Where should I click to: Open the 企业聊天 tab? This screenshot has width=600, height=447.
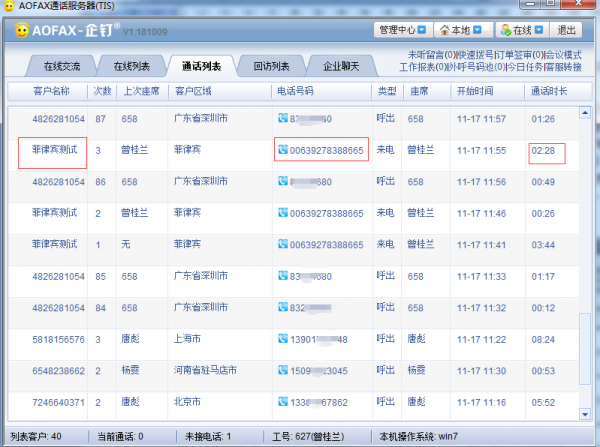(341, 66)
